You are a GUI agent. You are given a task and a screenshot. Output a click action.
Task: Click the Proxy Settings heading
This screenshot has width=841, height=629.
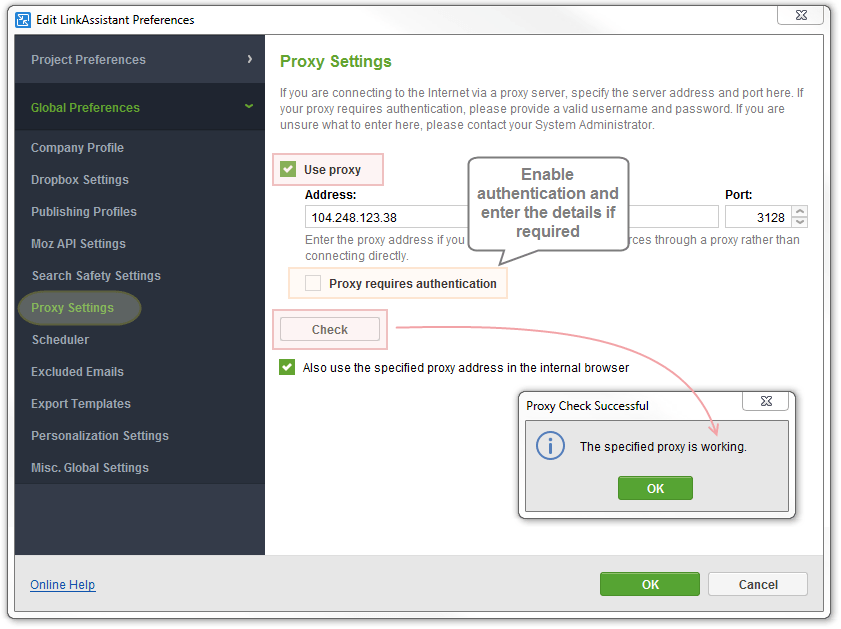pos(336,61)
